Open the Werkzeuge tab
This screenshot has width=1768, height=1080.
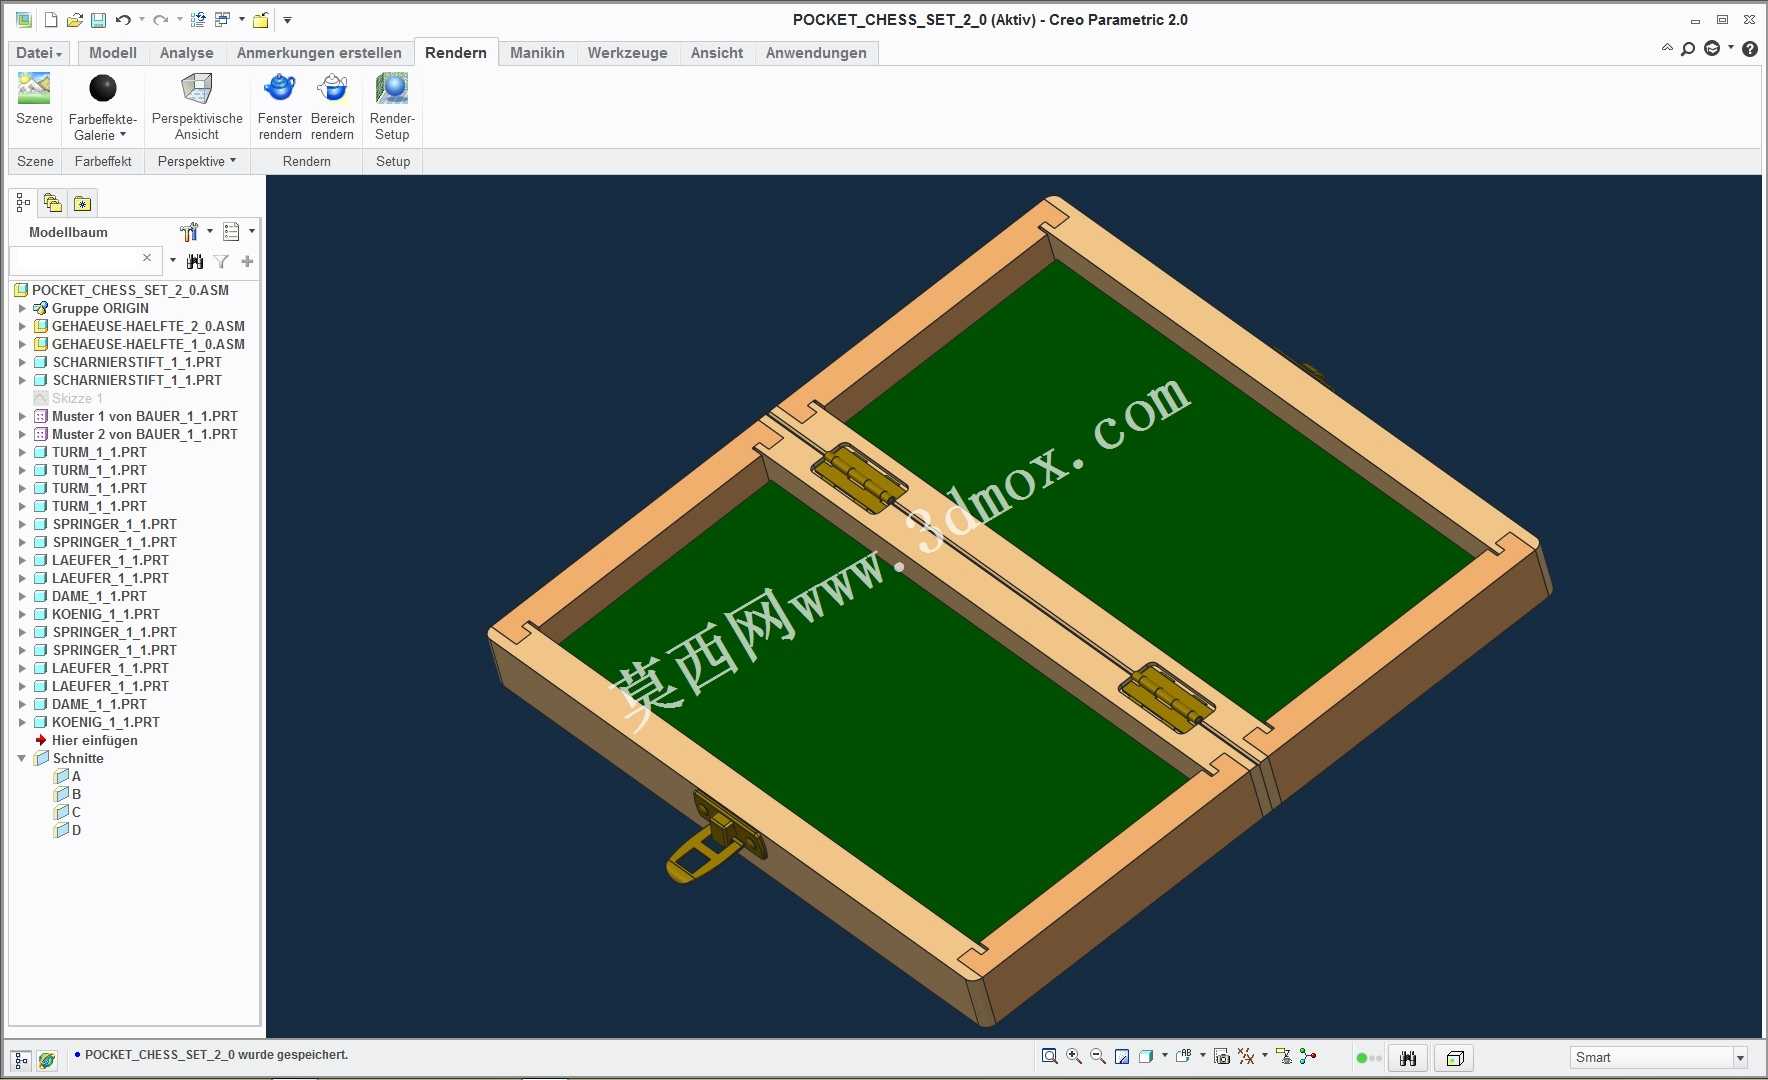628,53
